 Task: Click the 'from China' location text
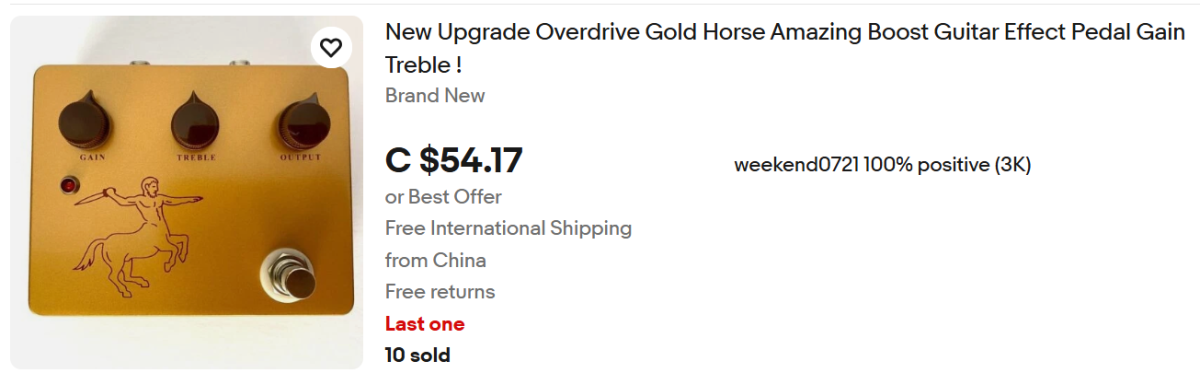tap(436, 260)
